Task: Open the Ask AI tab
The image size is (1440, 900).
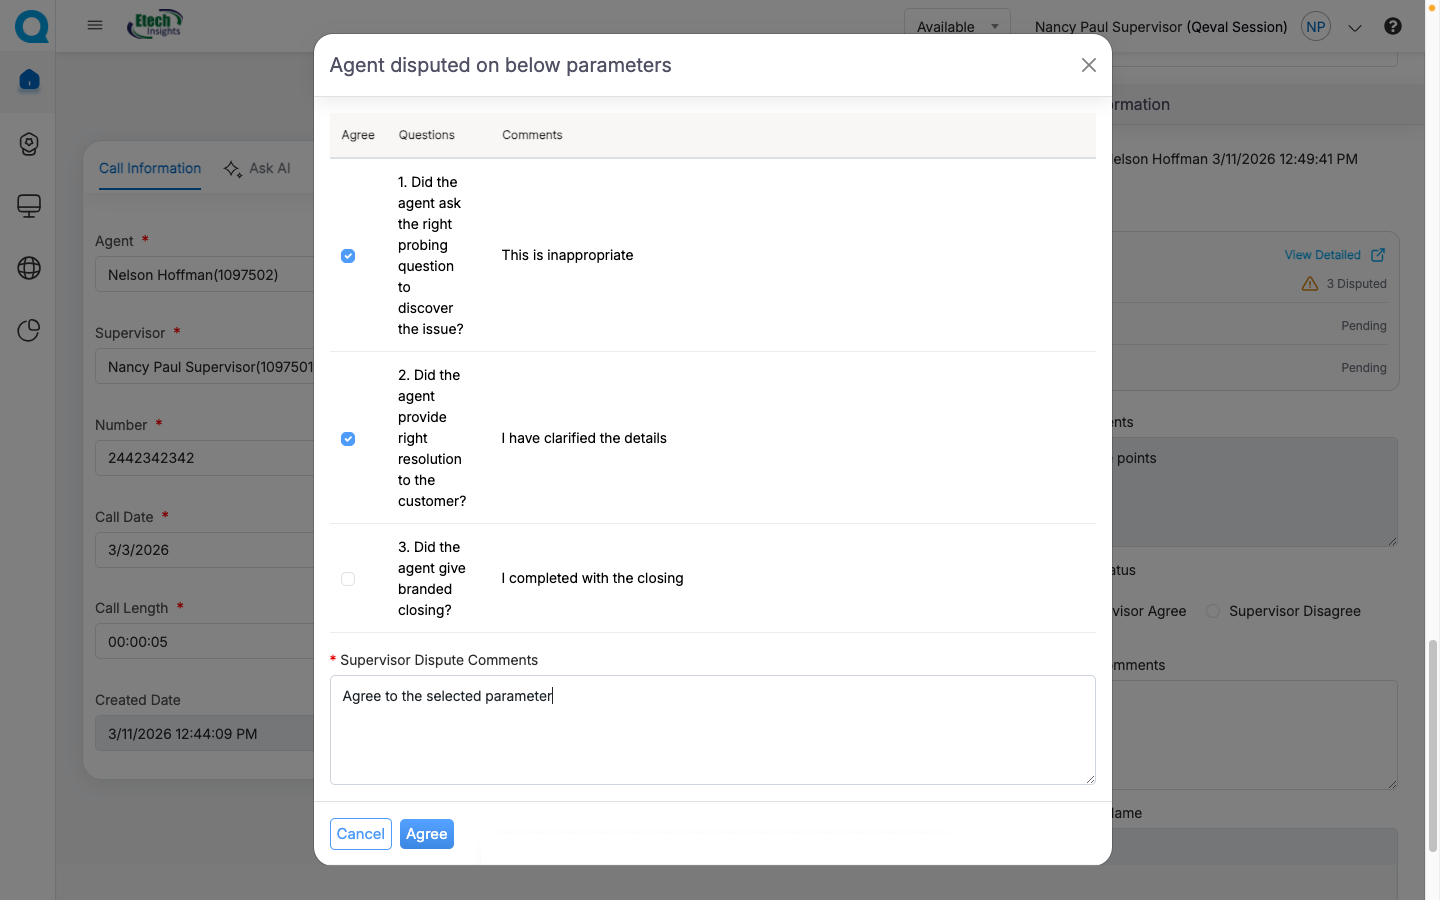Action: click(x=258, y=168)
